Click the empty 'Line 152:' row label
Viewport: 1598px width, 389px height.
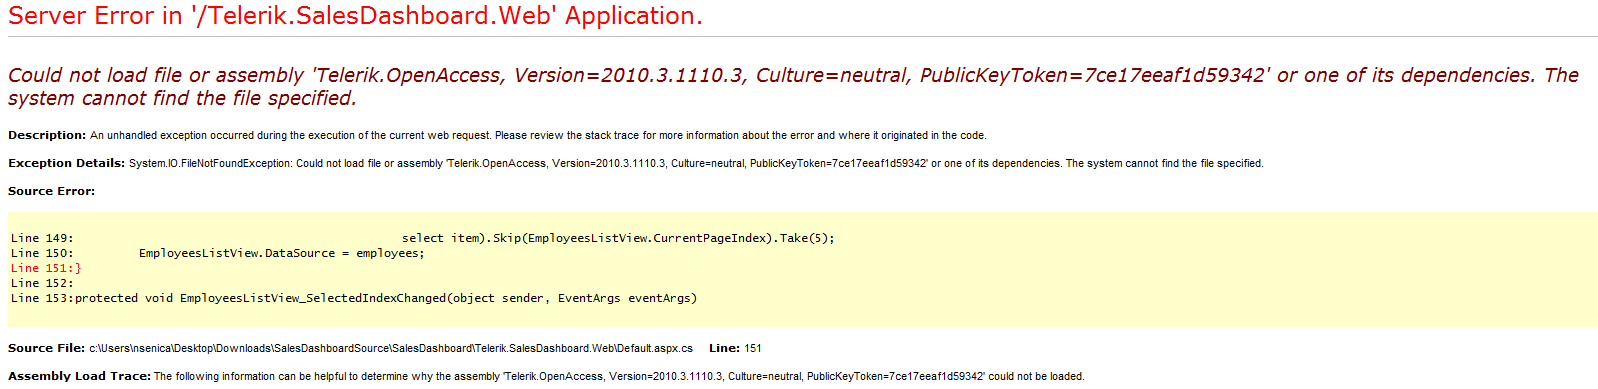coord(42,283)
